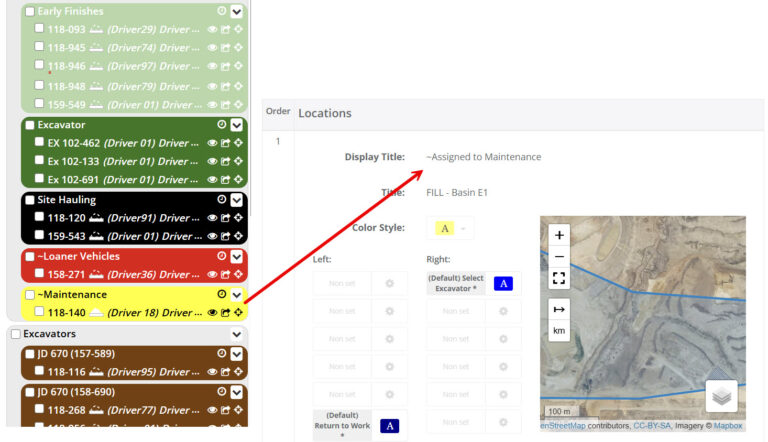
Task: Open share icon for 118-140
Action: point(225,313)
